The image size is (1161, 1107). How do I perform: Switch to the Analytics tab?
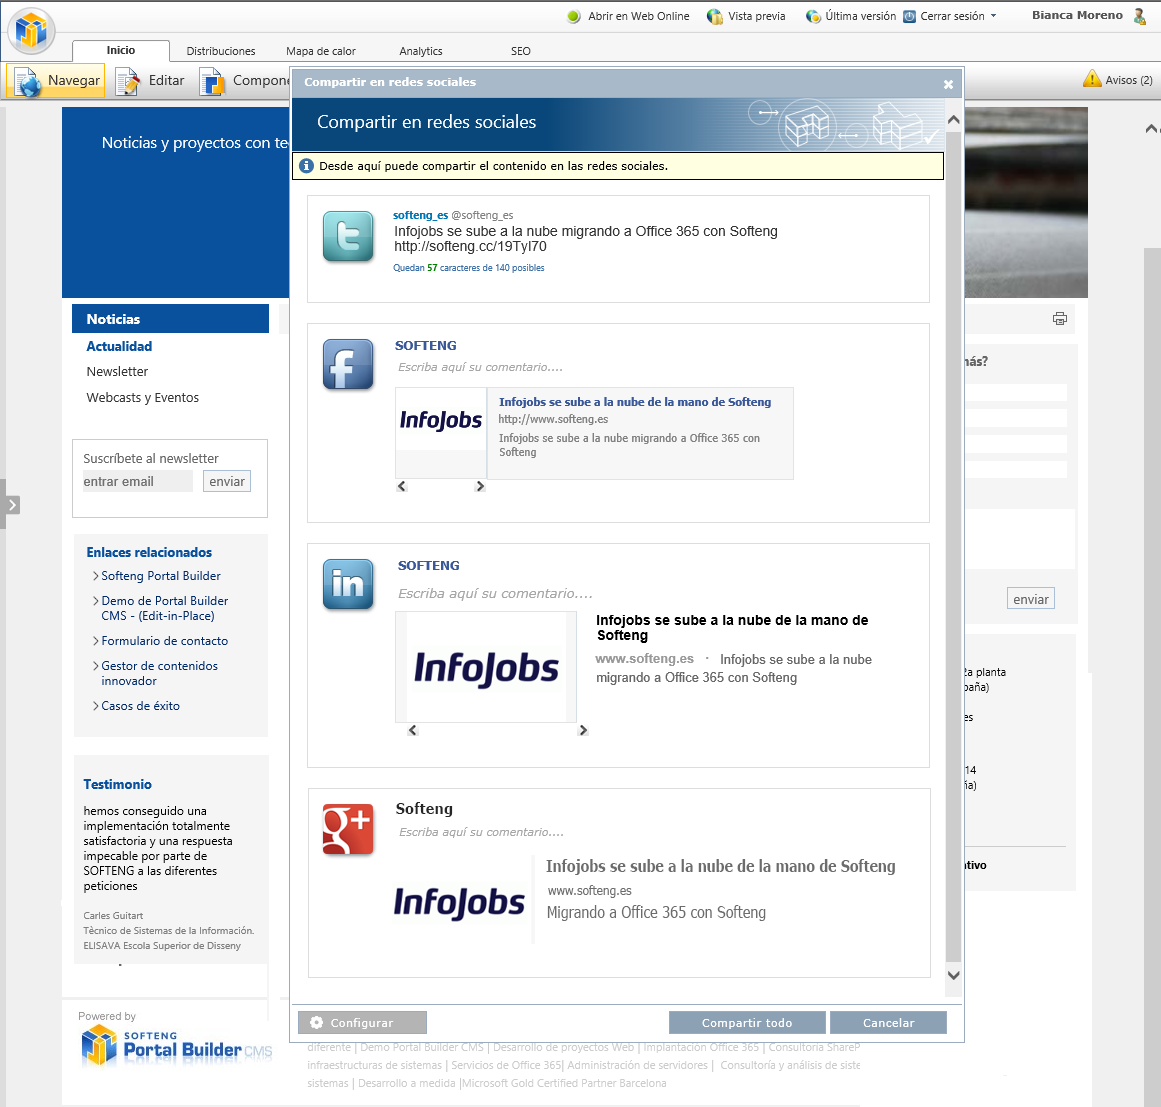click(x=420, y=51)
